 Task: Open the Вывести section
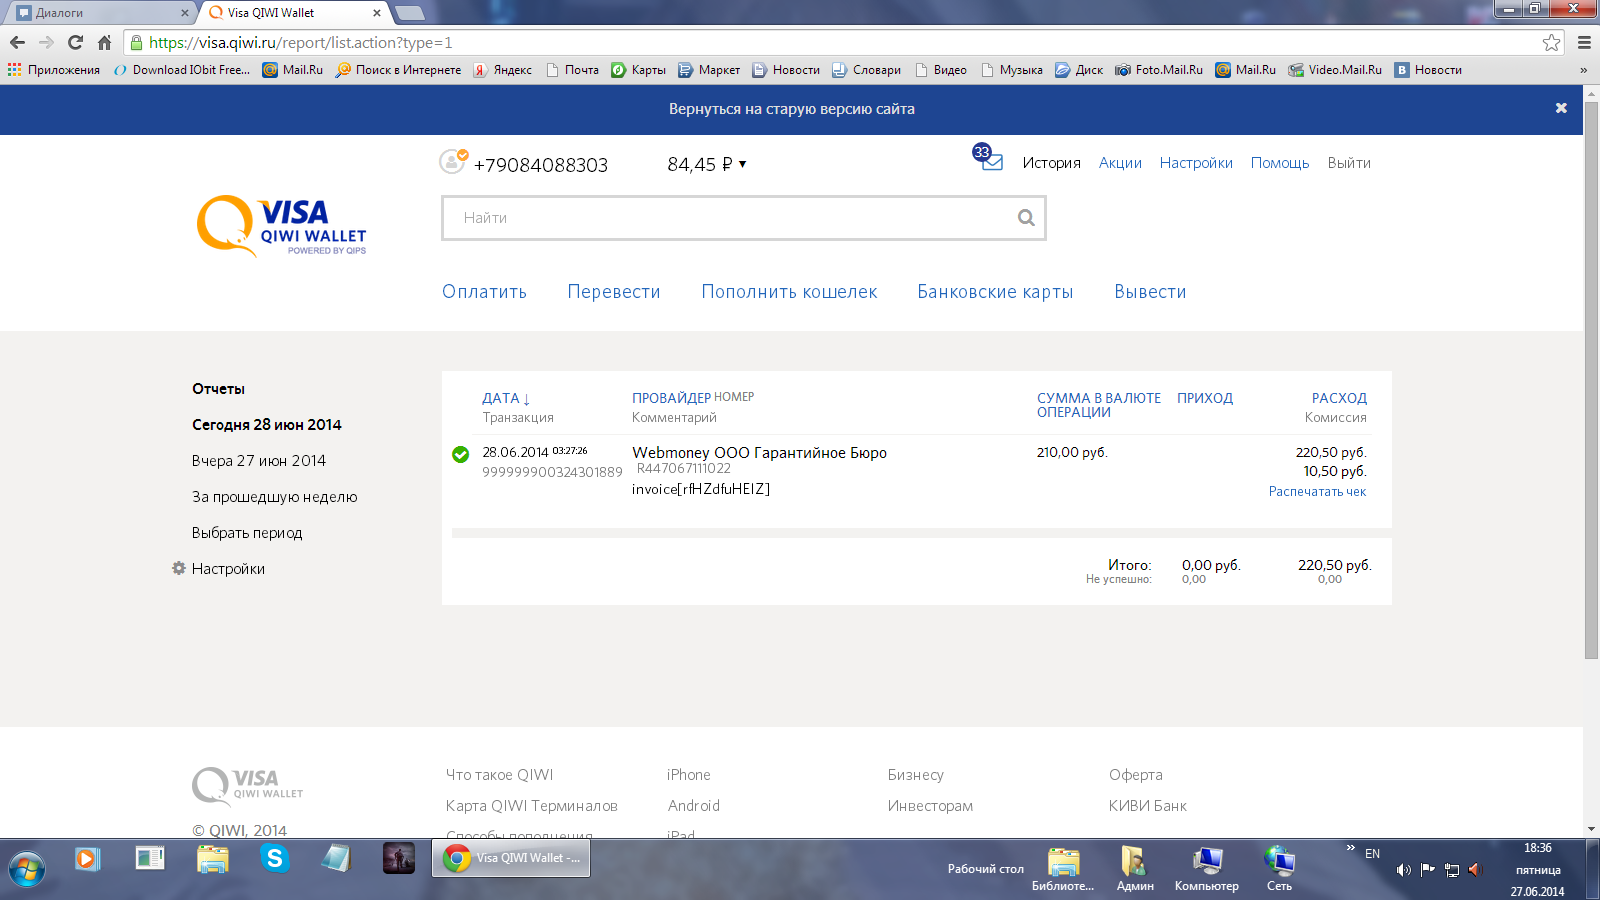tap(1150, 292)
